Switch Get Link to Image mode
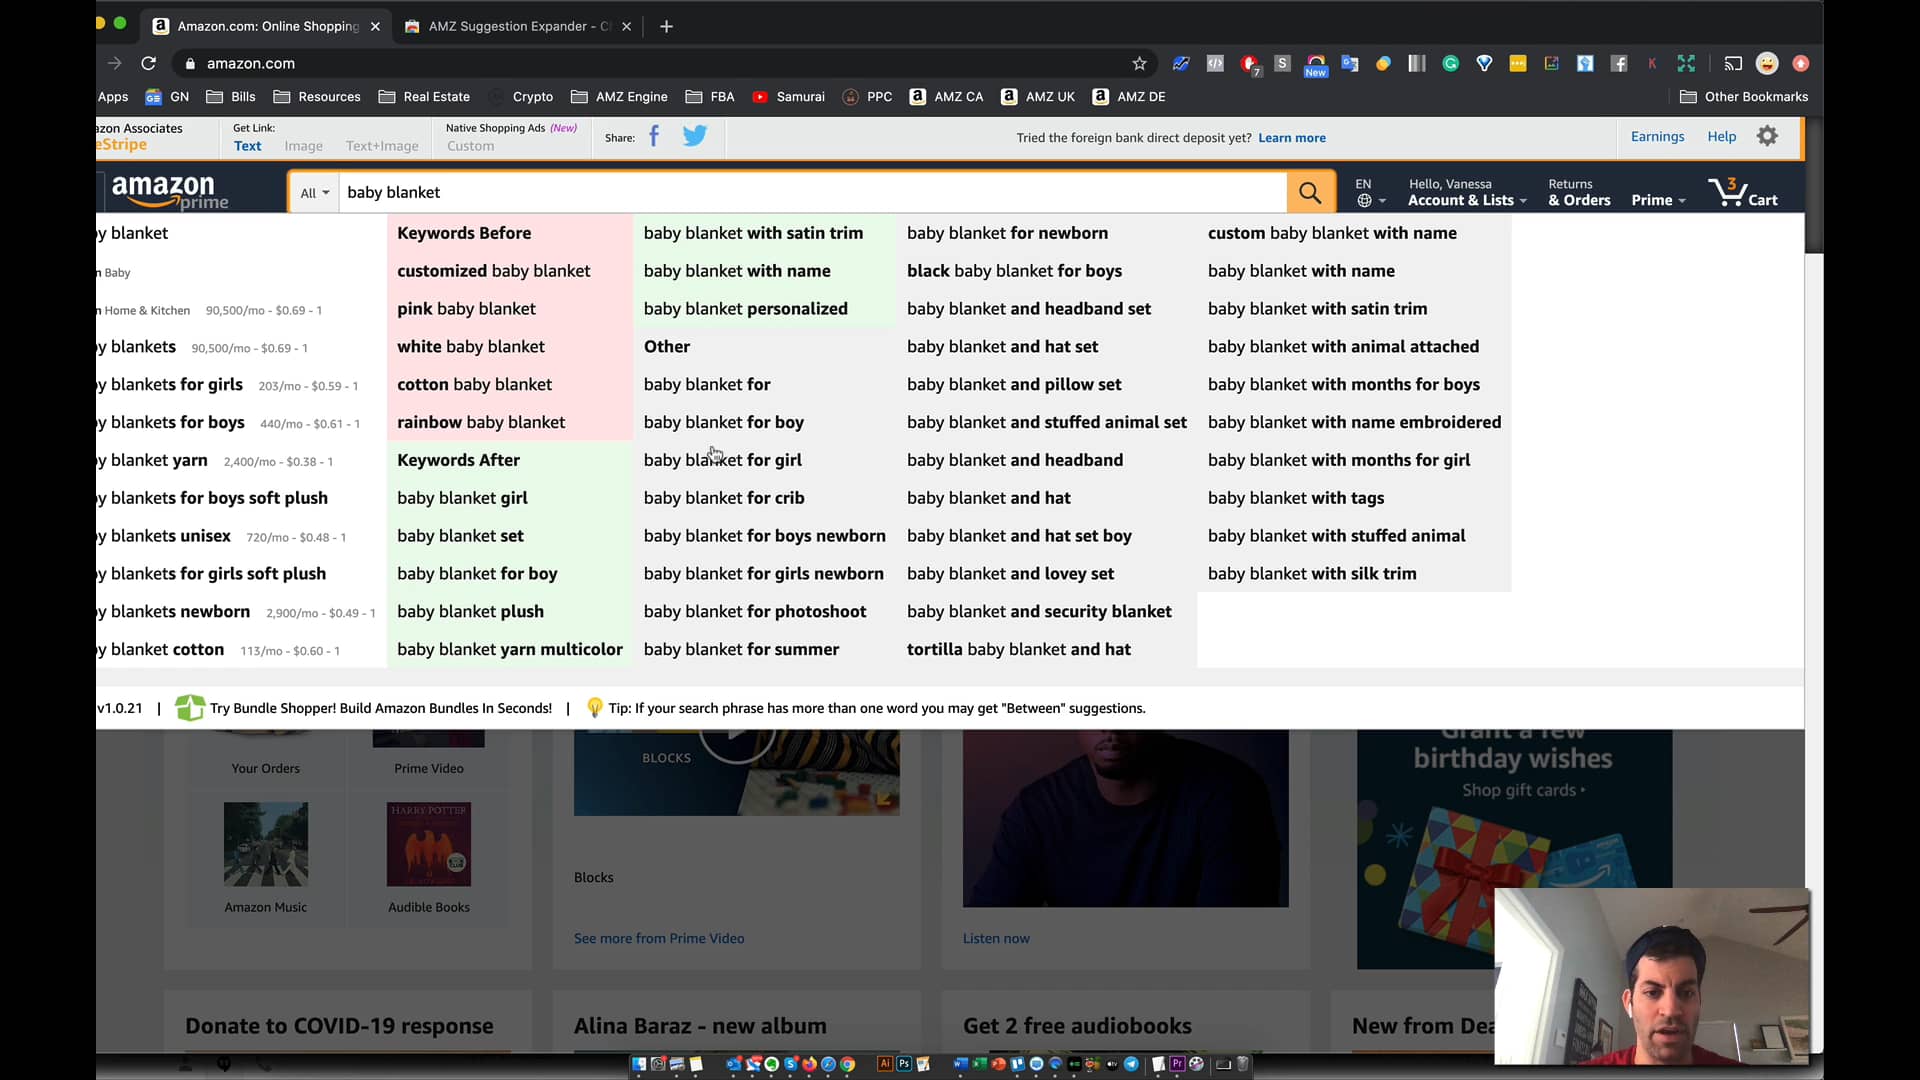Screen dimensions: 1920x1080 tap(303, 146)
